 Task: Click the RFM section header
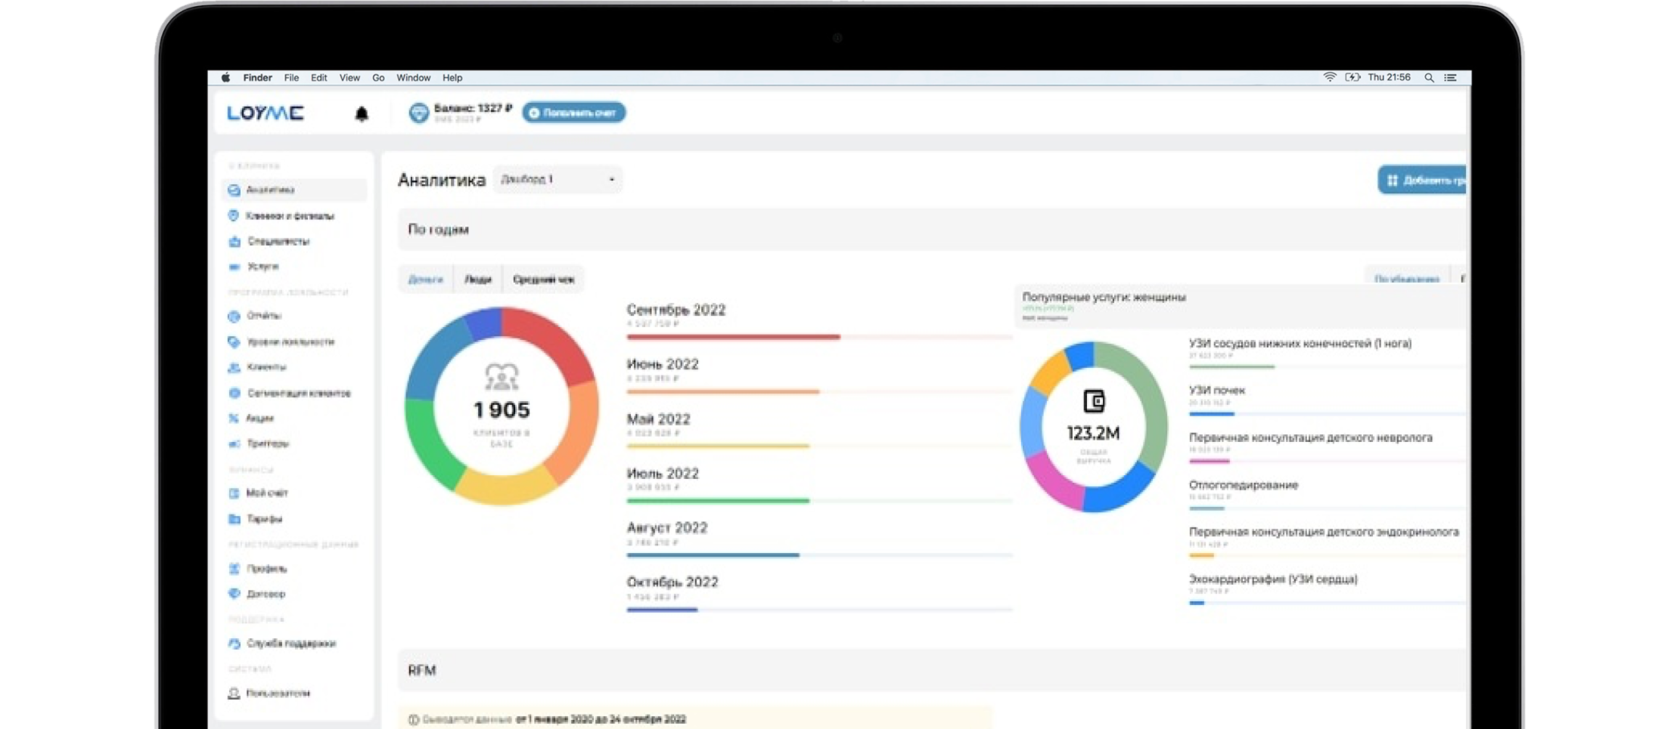pos(932,670)
